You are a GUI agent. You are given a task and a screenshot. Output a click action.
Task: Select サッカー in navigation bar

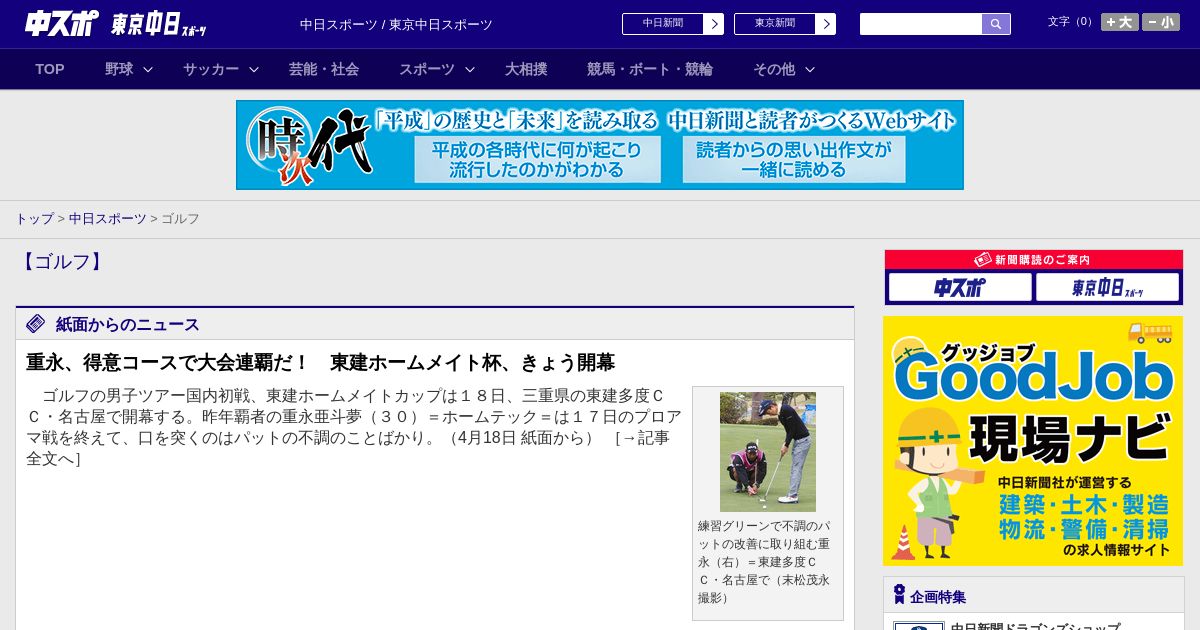coord(211,69)
